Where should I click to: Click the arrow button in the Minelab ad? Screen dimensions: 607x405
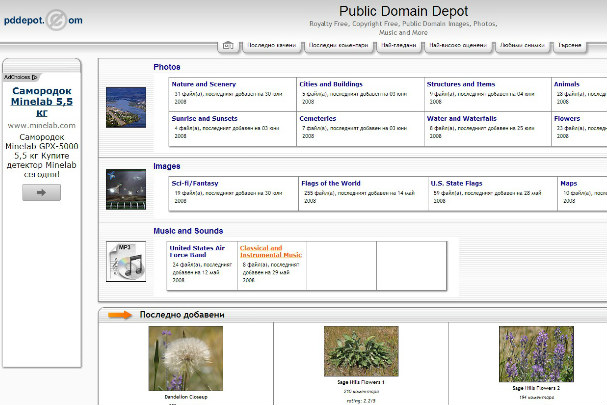41,192
